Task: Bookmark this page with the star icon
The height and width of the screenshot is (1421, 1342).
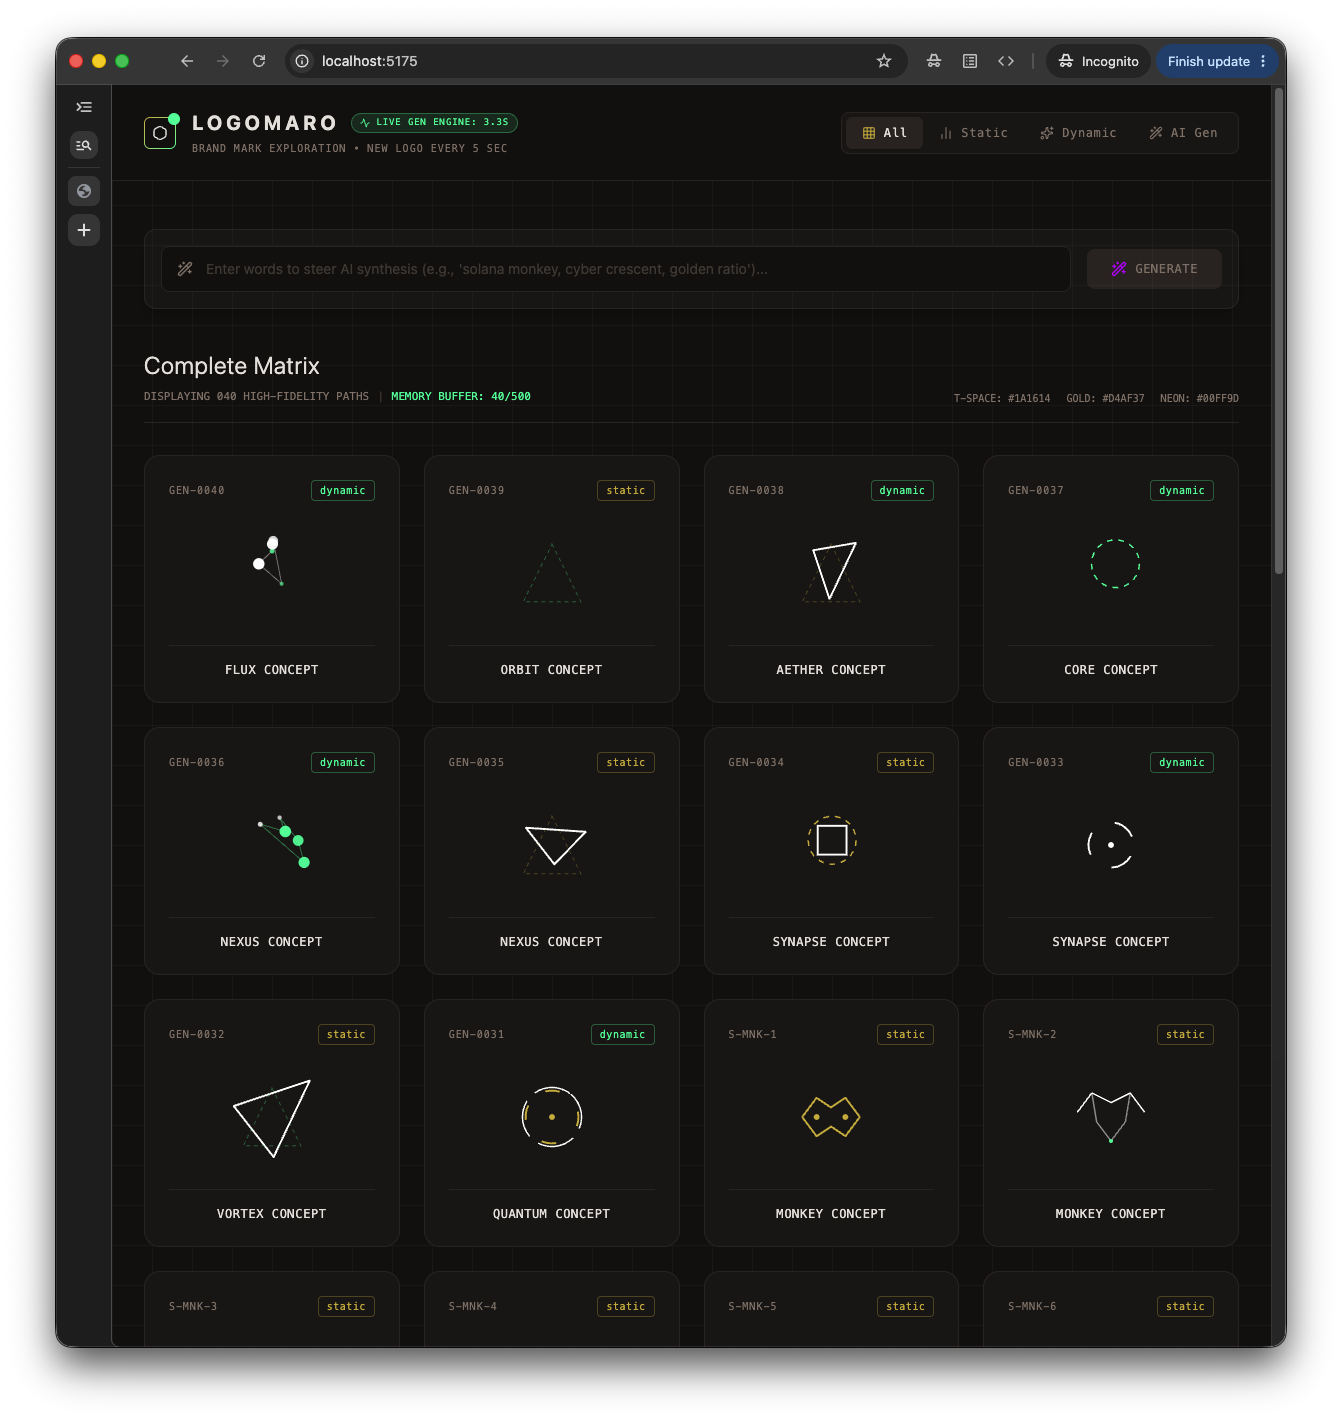Action: 884,61
